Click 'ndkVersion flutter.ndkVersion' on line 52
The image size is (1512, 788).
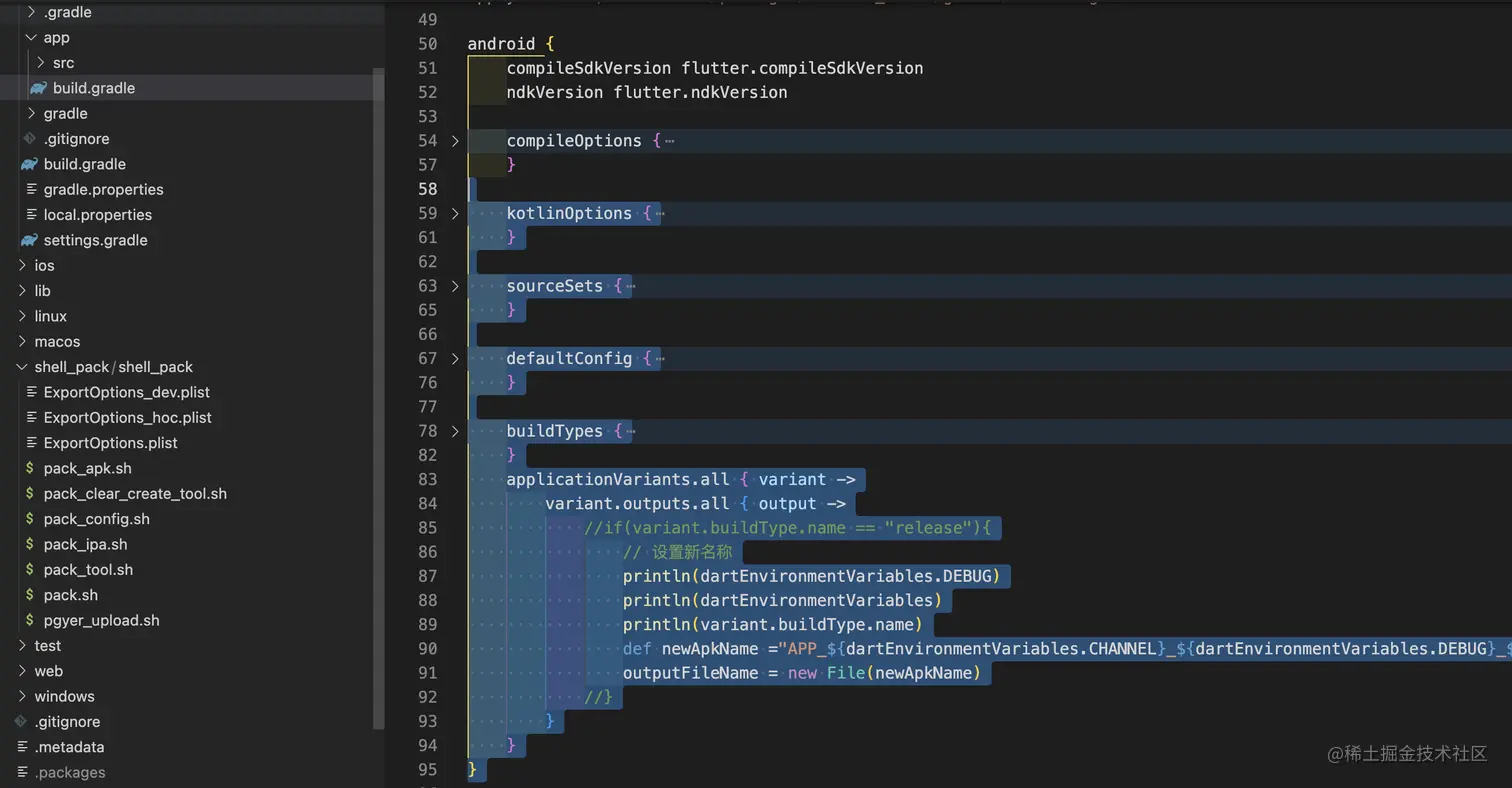click(x=647, y=92)
